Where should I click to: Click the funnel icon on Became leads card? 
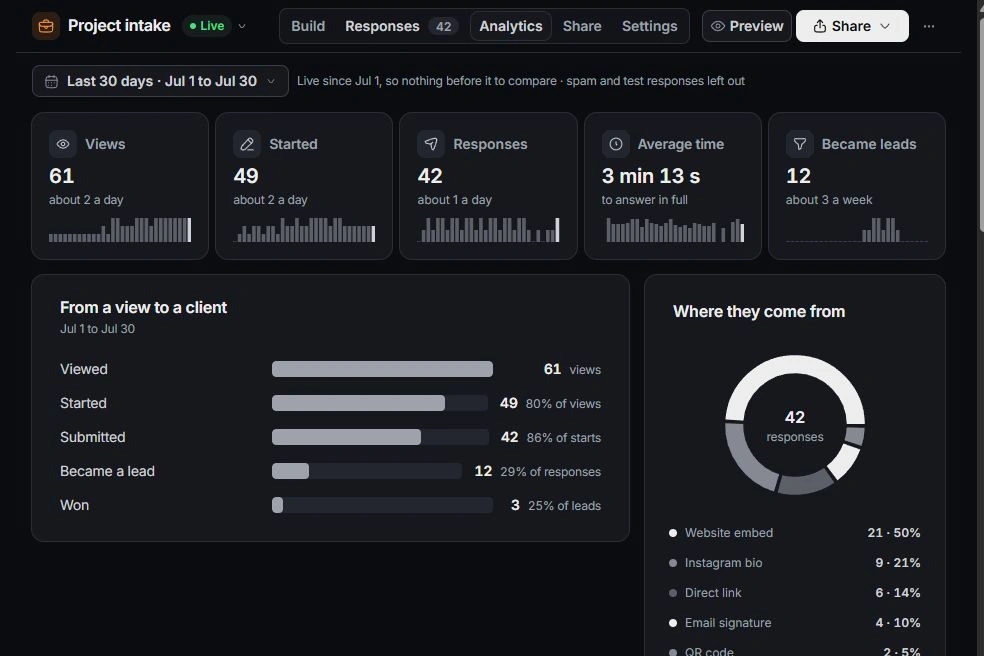click(x=800, y=144)
